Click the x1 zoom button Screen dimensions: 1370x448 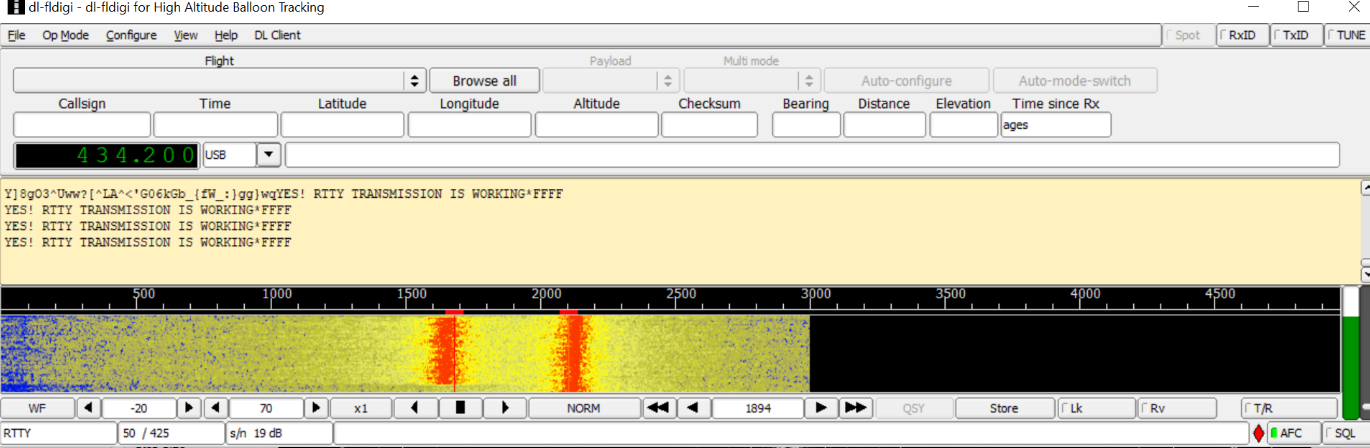361,408
